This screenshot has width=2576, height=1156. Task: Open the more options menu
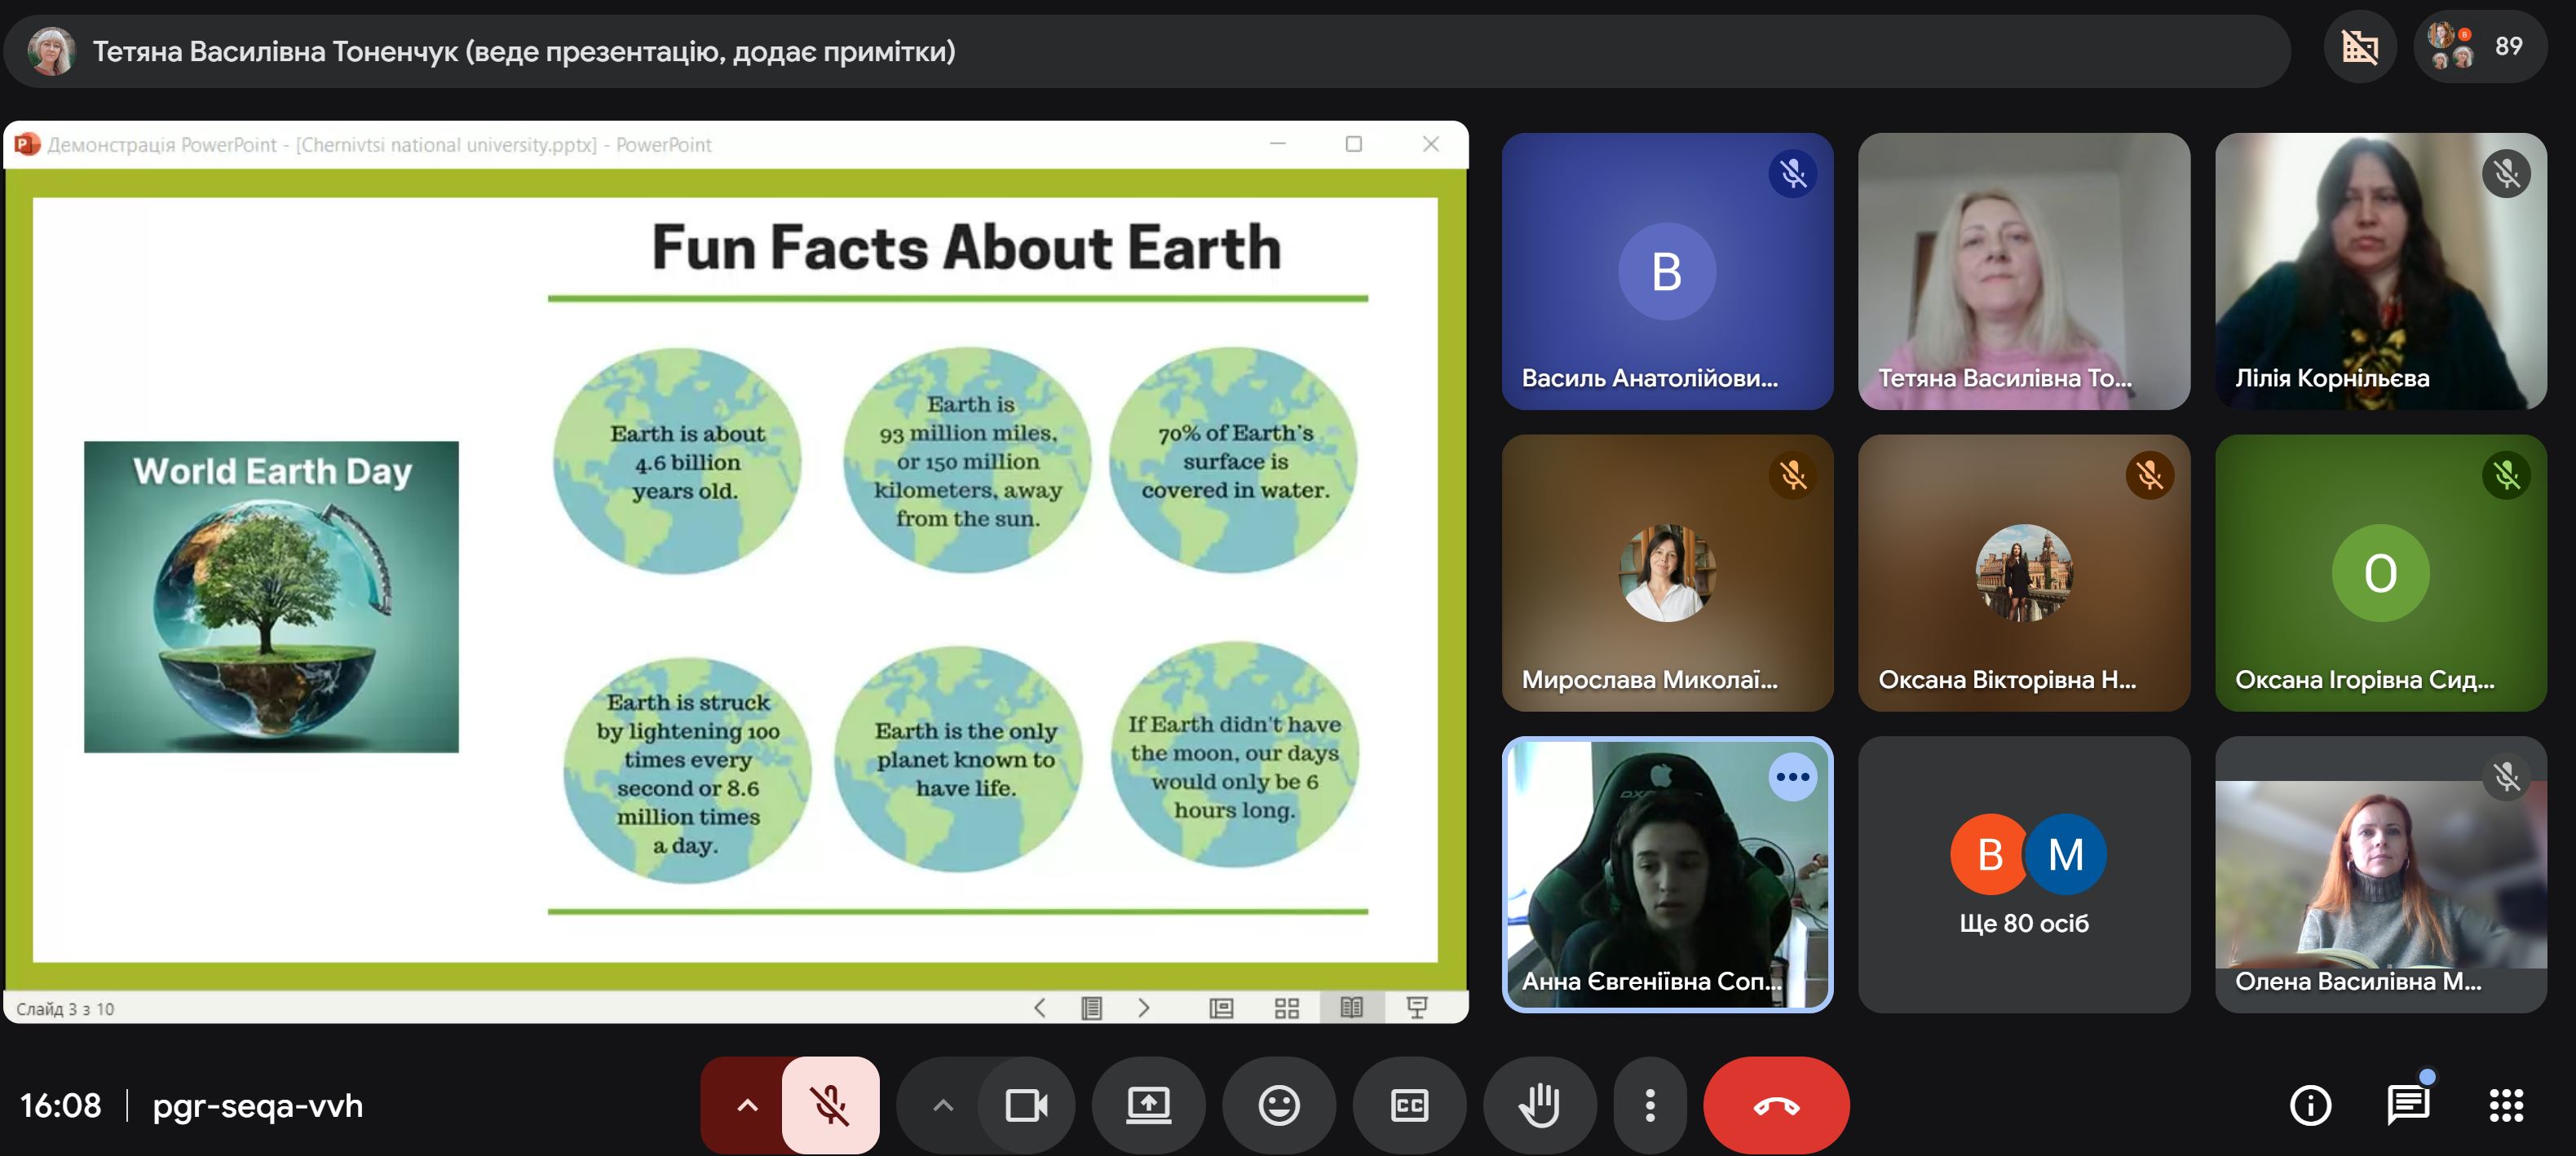click(1650, 1105)
